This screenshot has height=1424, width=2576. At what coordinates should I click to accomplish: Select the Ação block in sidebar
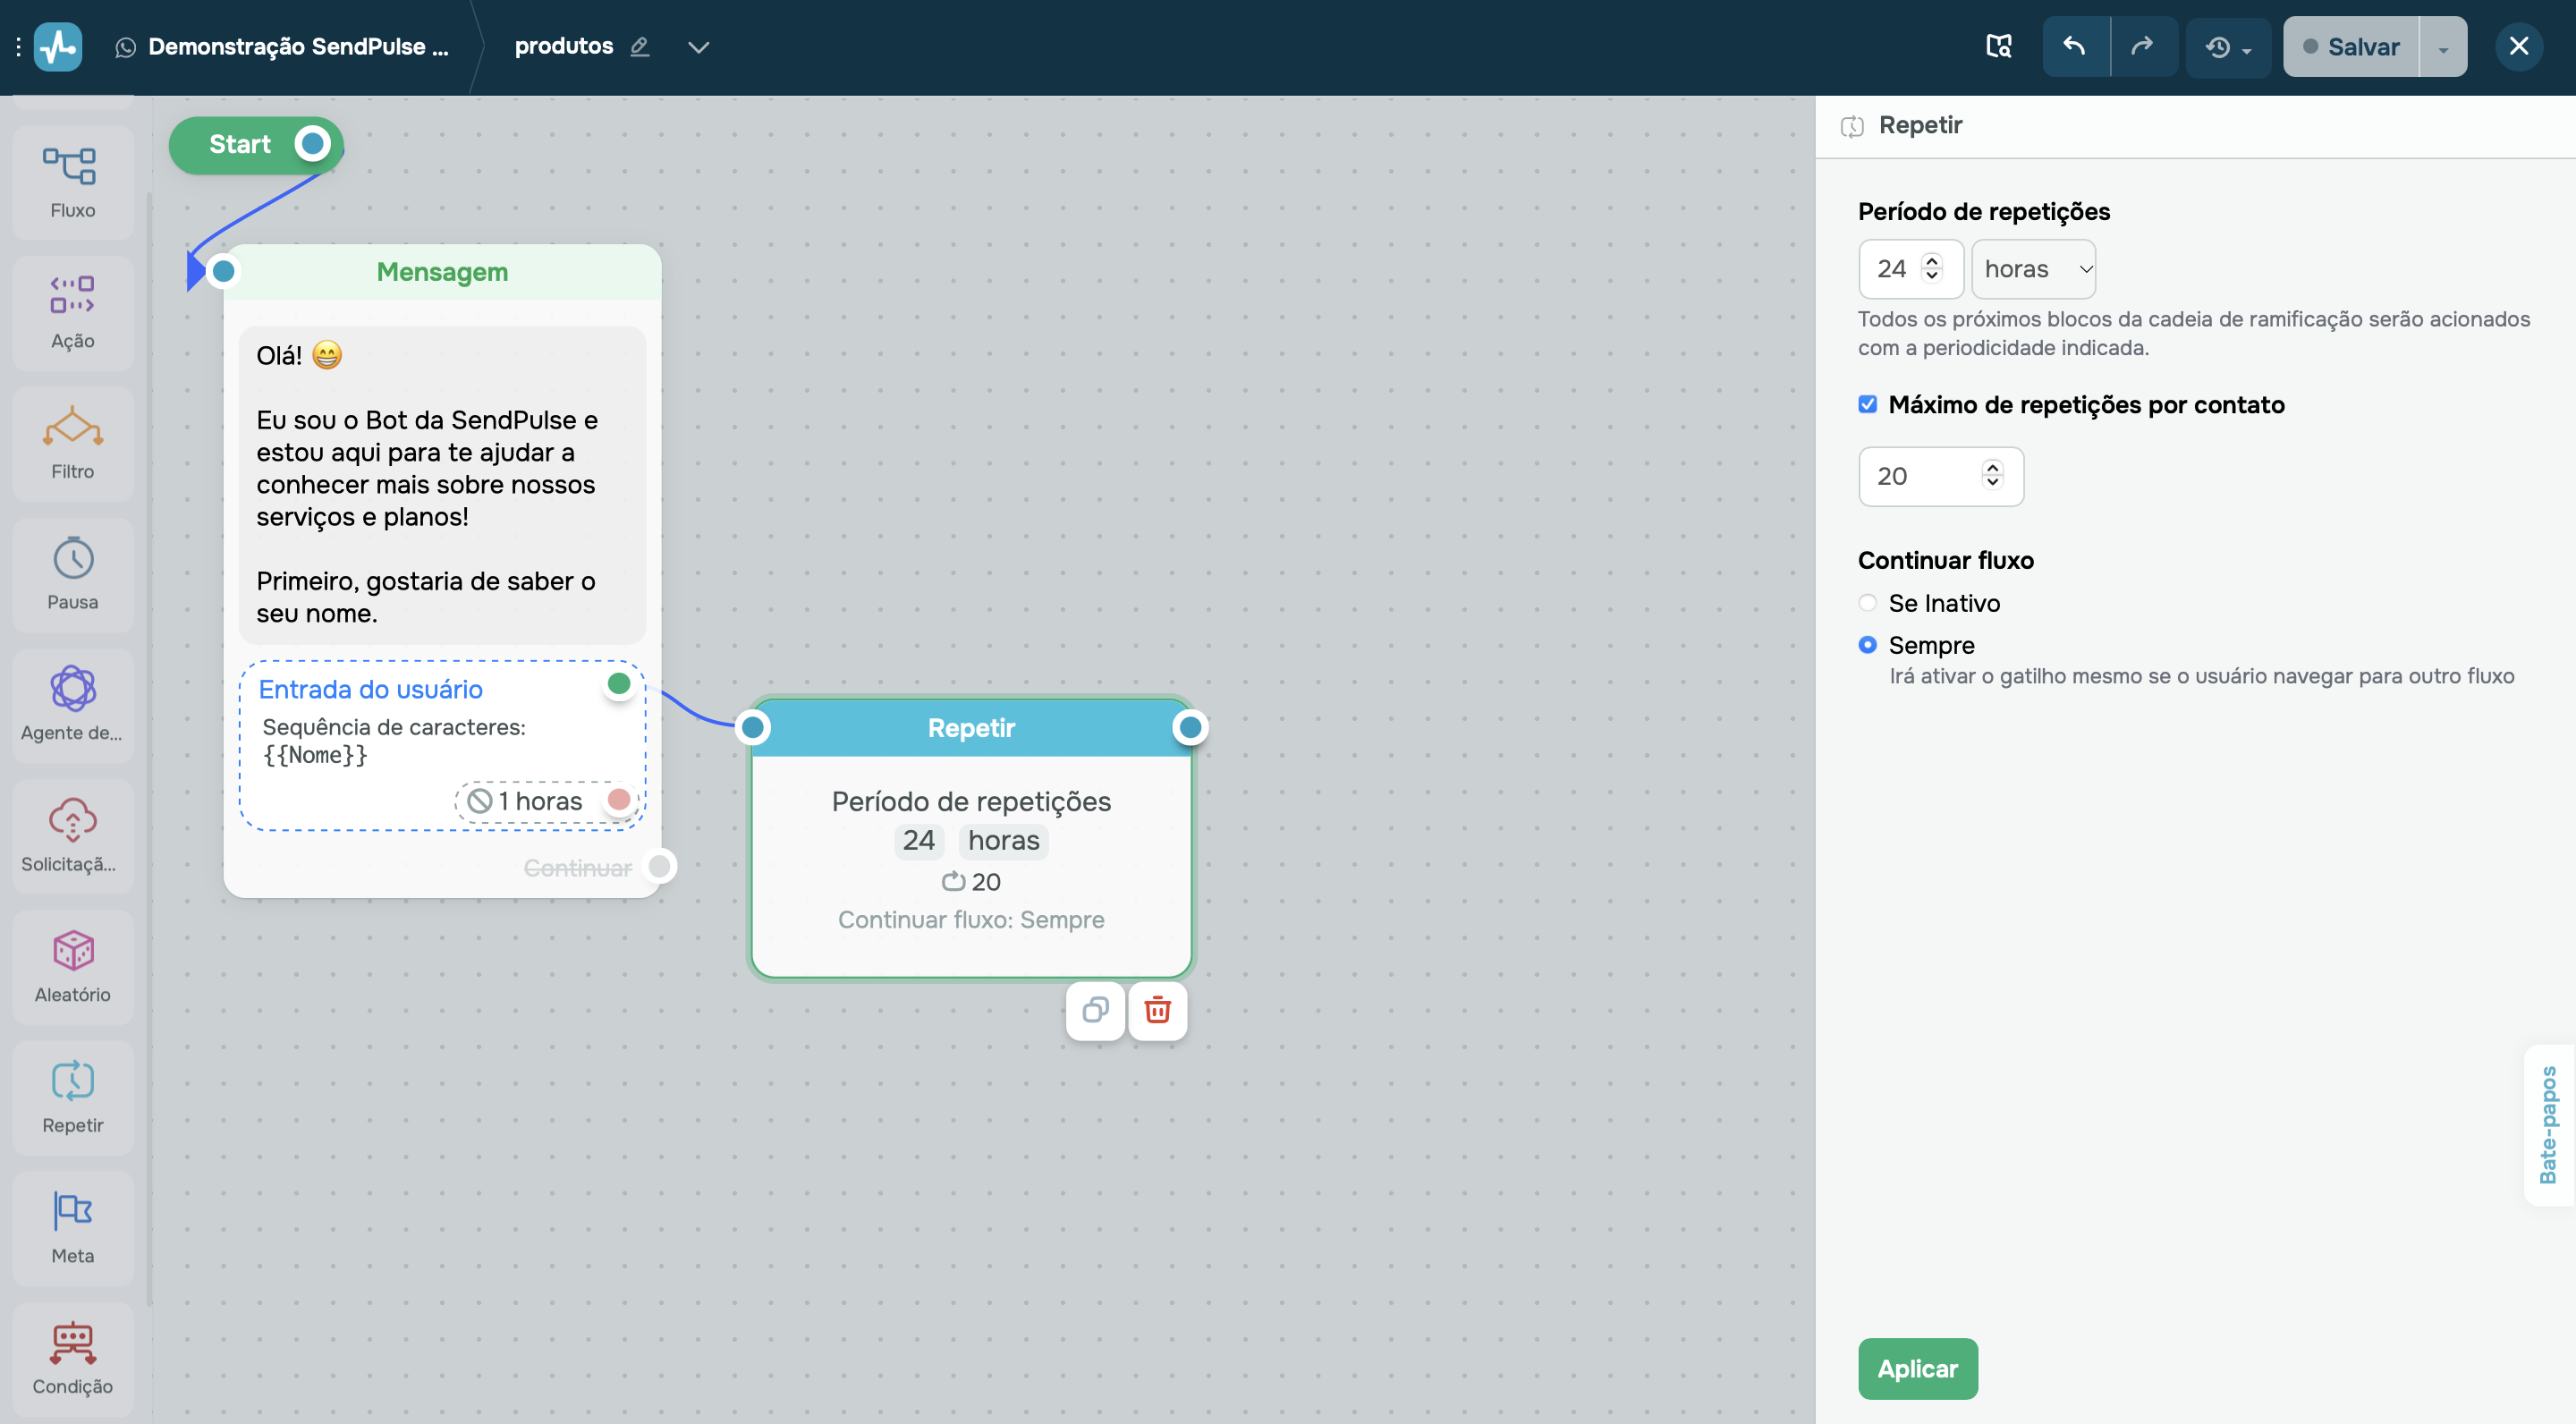tap(73, 313)
